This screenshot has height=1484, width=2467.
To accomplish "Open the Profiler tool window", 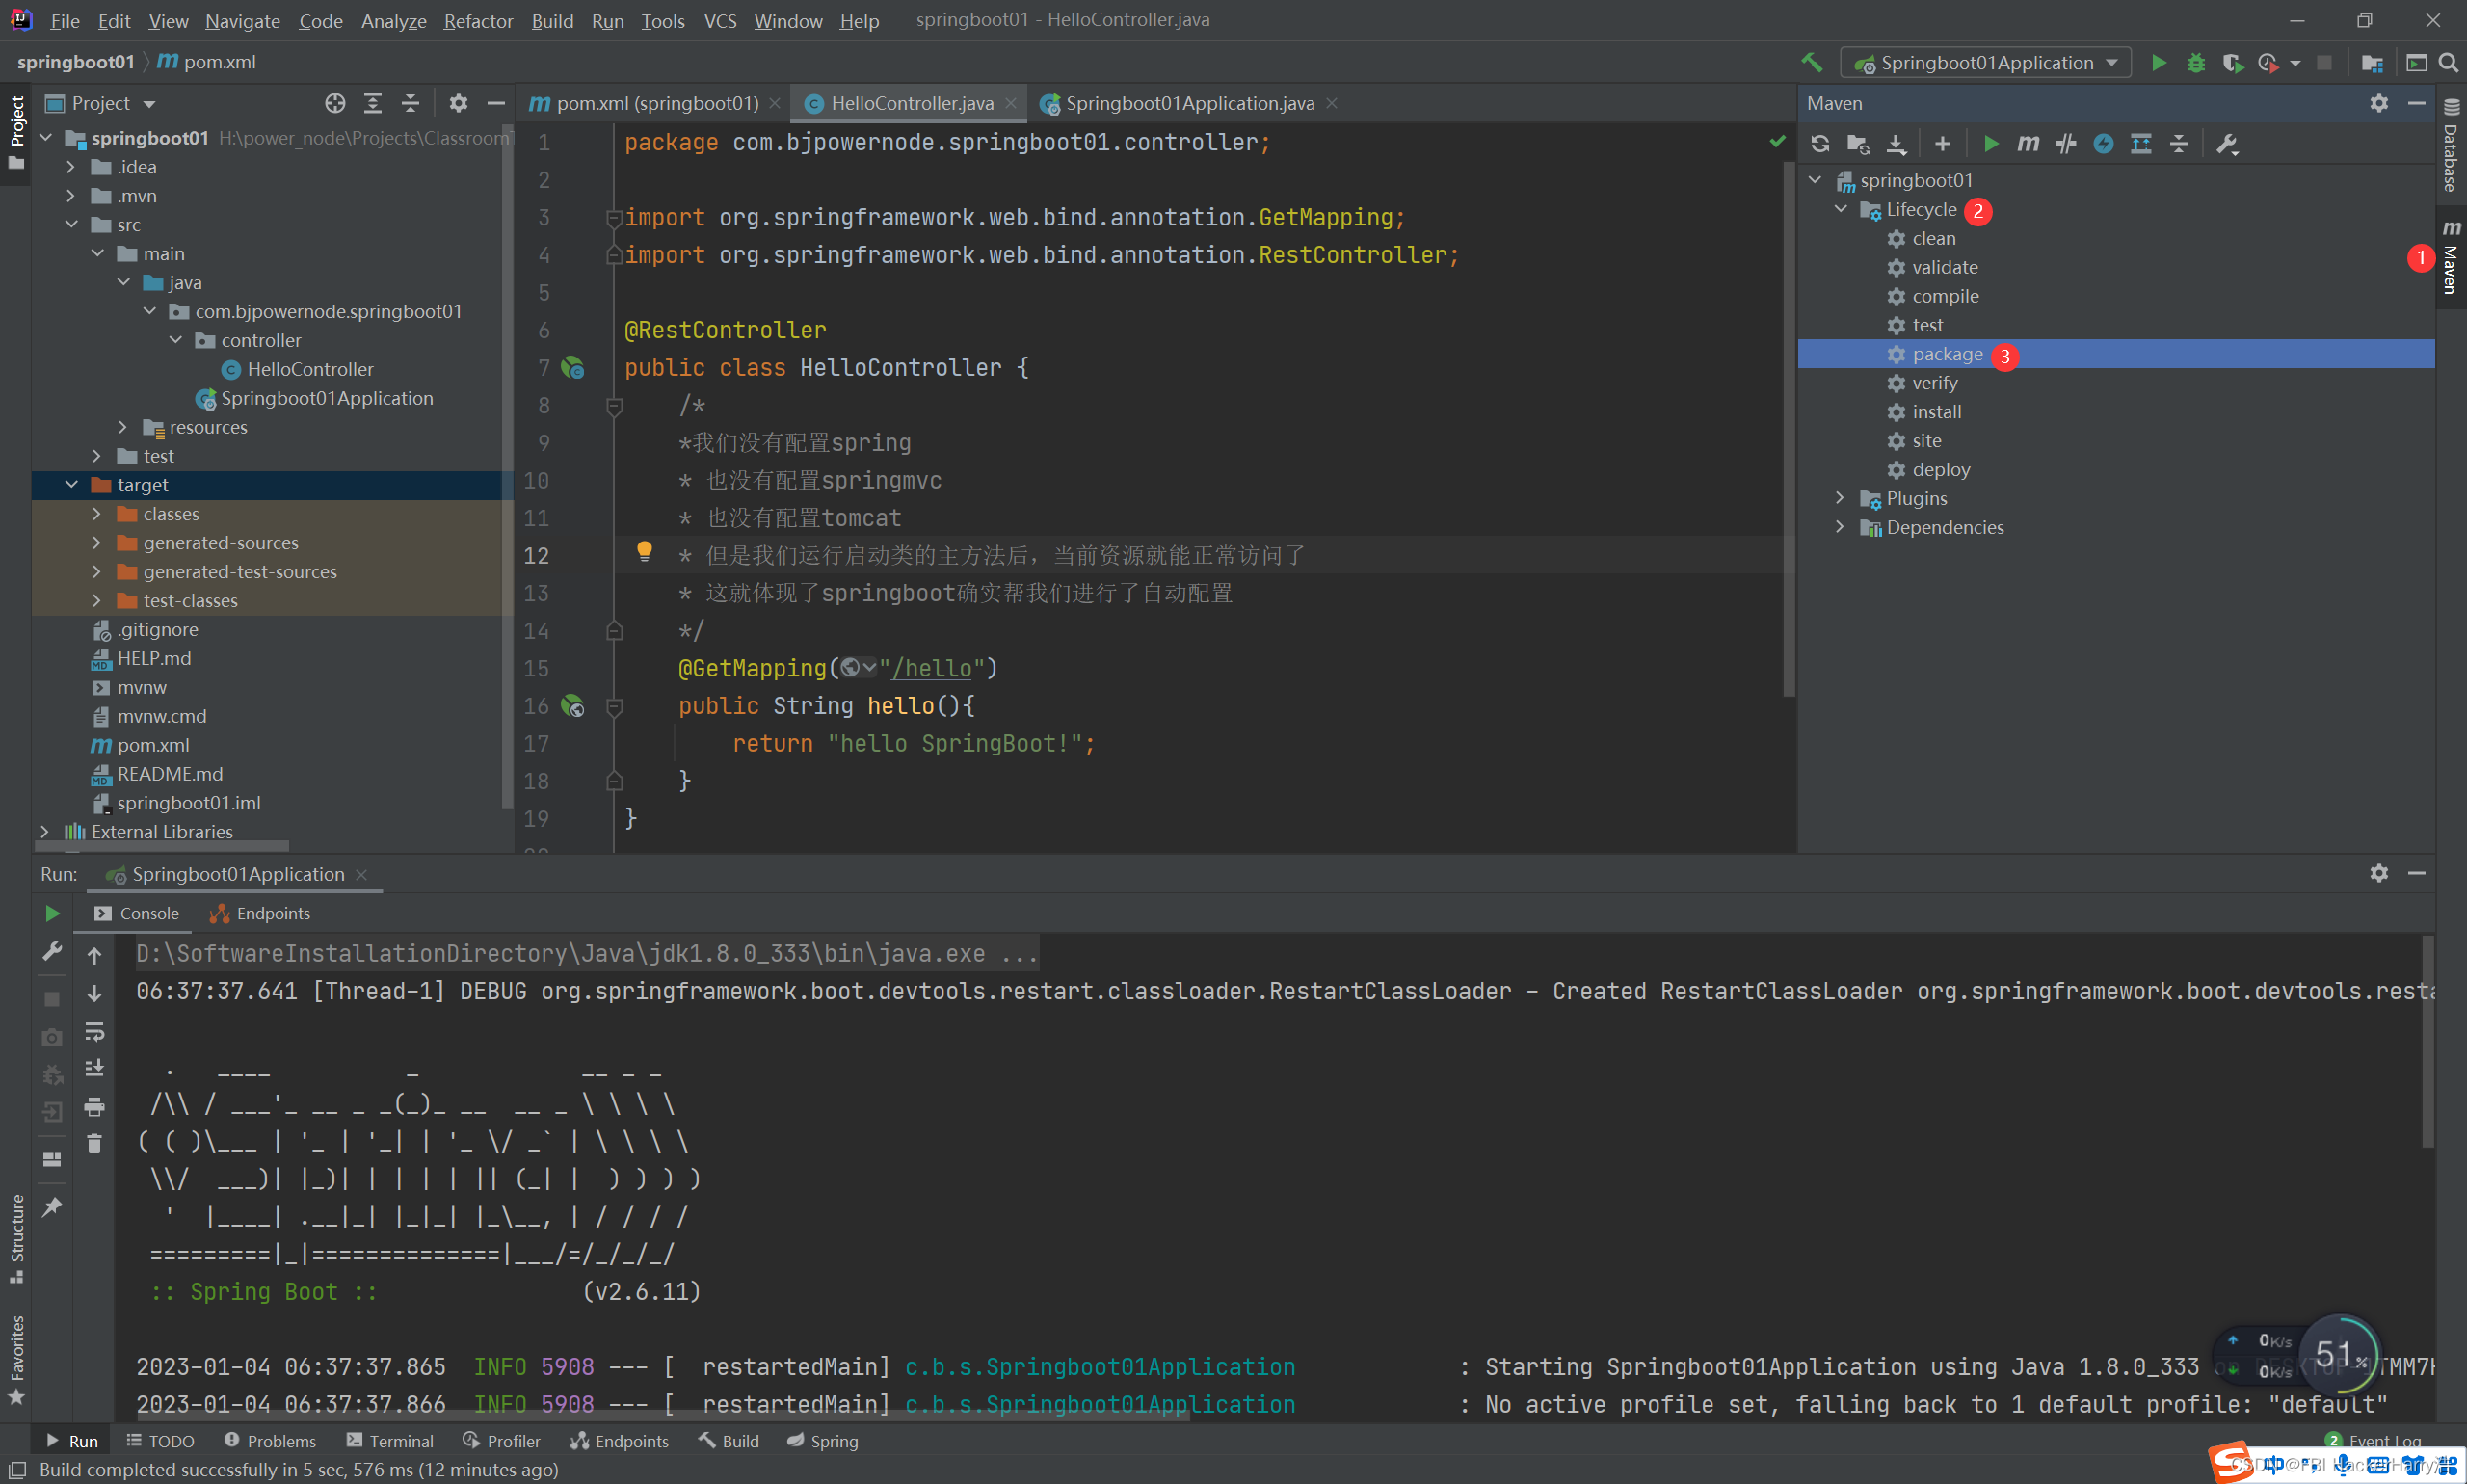I will (502, 1441).
